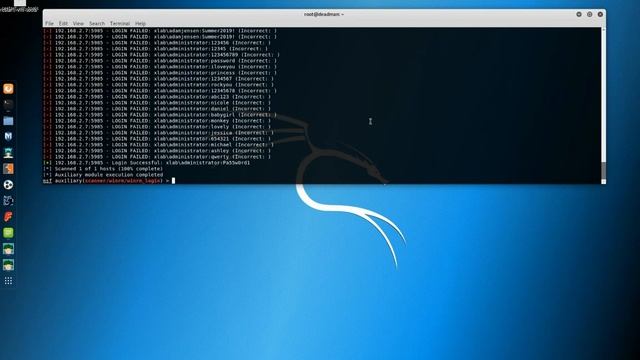The image size is (640, 360).
Task: Click the 'Login Successful' line with Pa55w0rd1
Action: (x=147, y=162)
